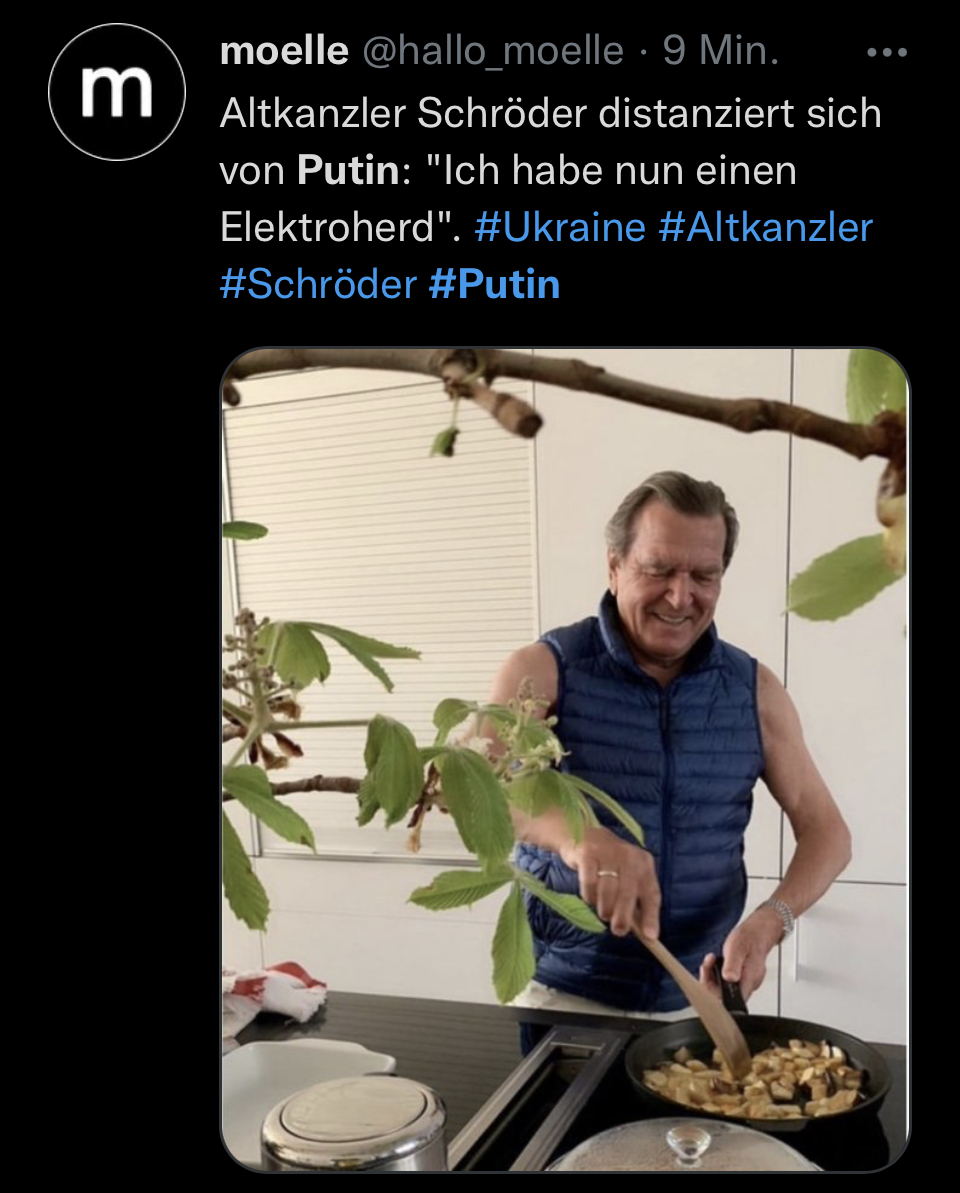The width and height of the screenshot is (960, 1193).
Task: Click the 9 Min. timestamp
Action: (720, 50)
